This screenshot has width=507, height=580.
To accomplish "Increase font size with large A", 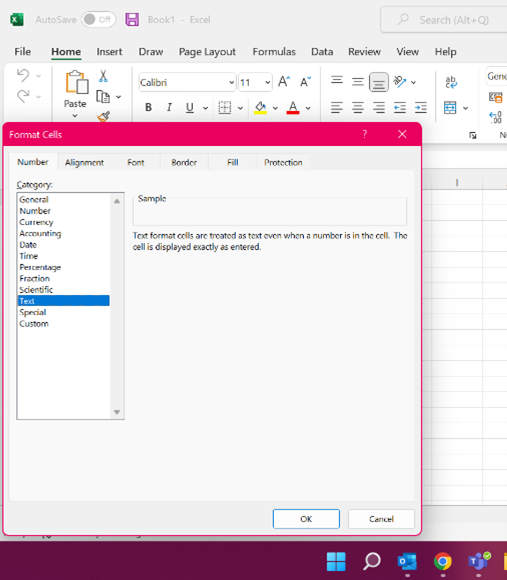I will pos(284,82).
